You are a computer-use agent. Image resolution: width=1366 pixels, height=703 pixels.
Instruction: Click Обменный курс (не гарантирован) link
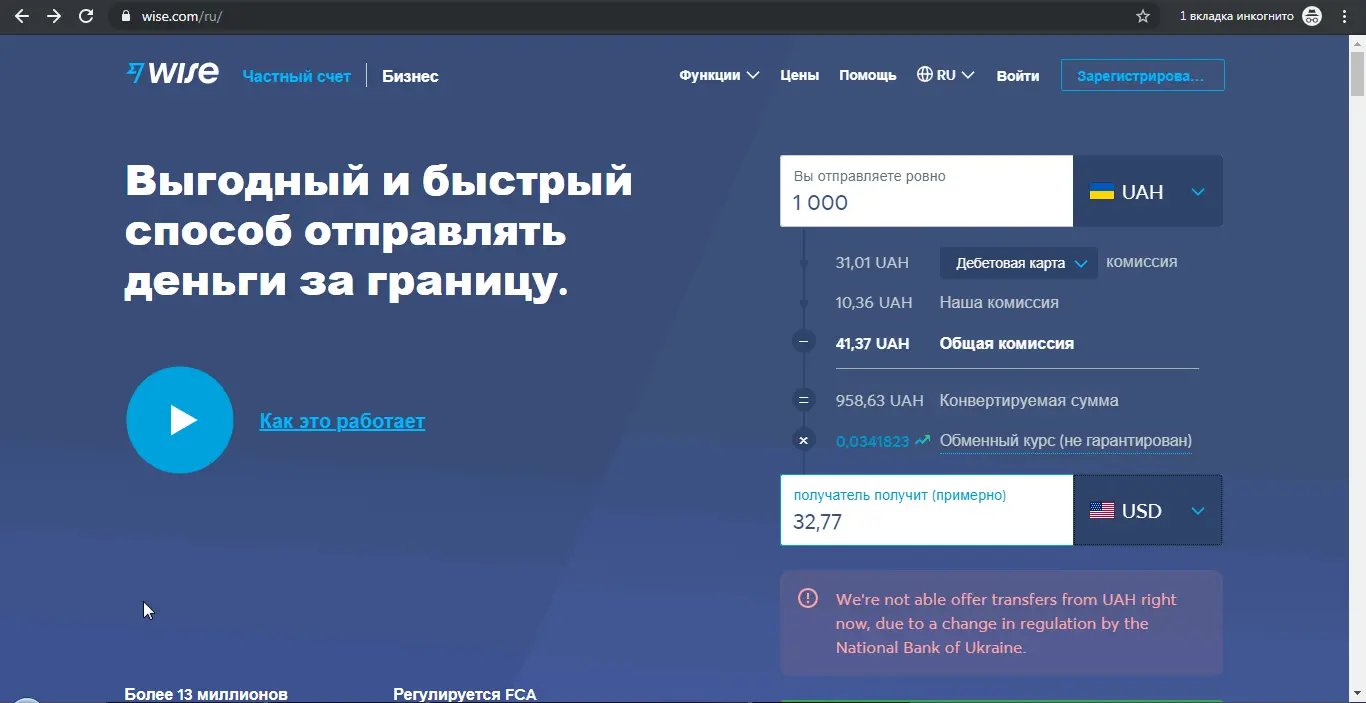point(1066,441)
